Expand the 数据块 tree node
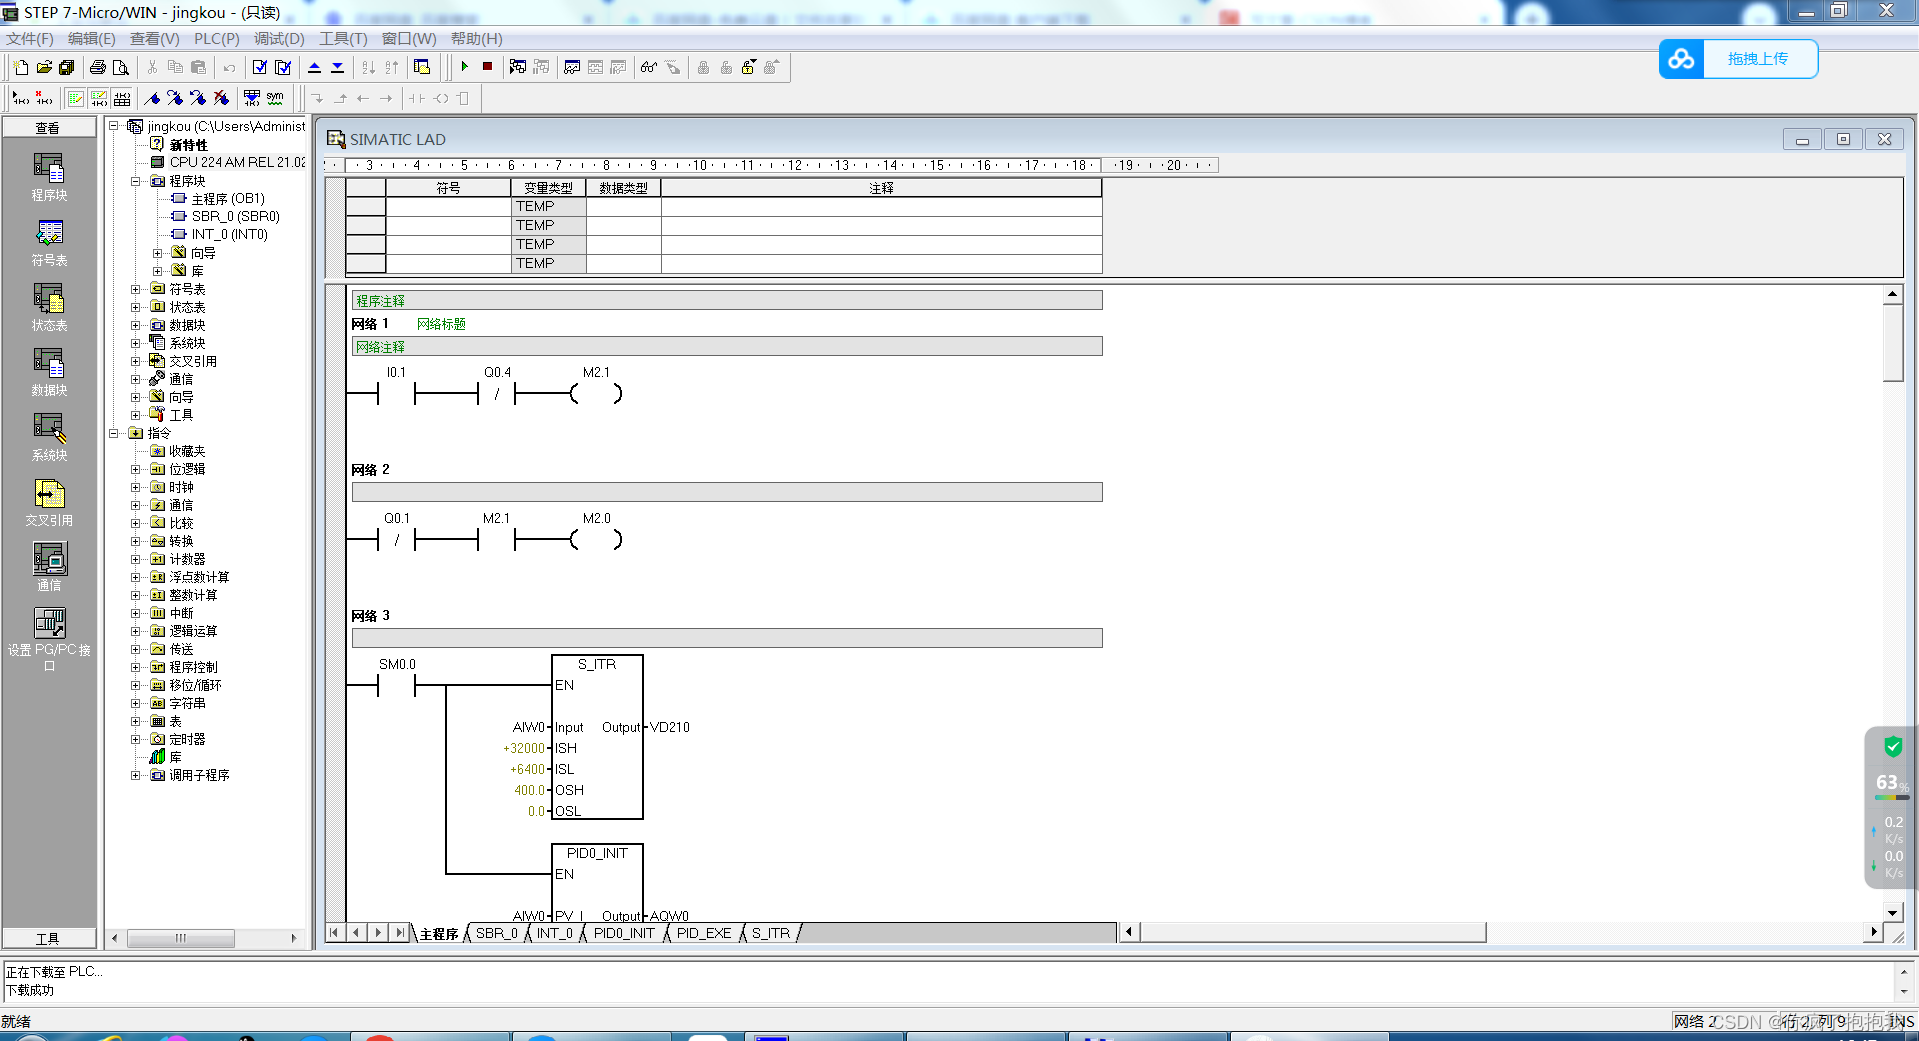The height and width of the screenshot is (1041, 1919). pos(136,325)
